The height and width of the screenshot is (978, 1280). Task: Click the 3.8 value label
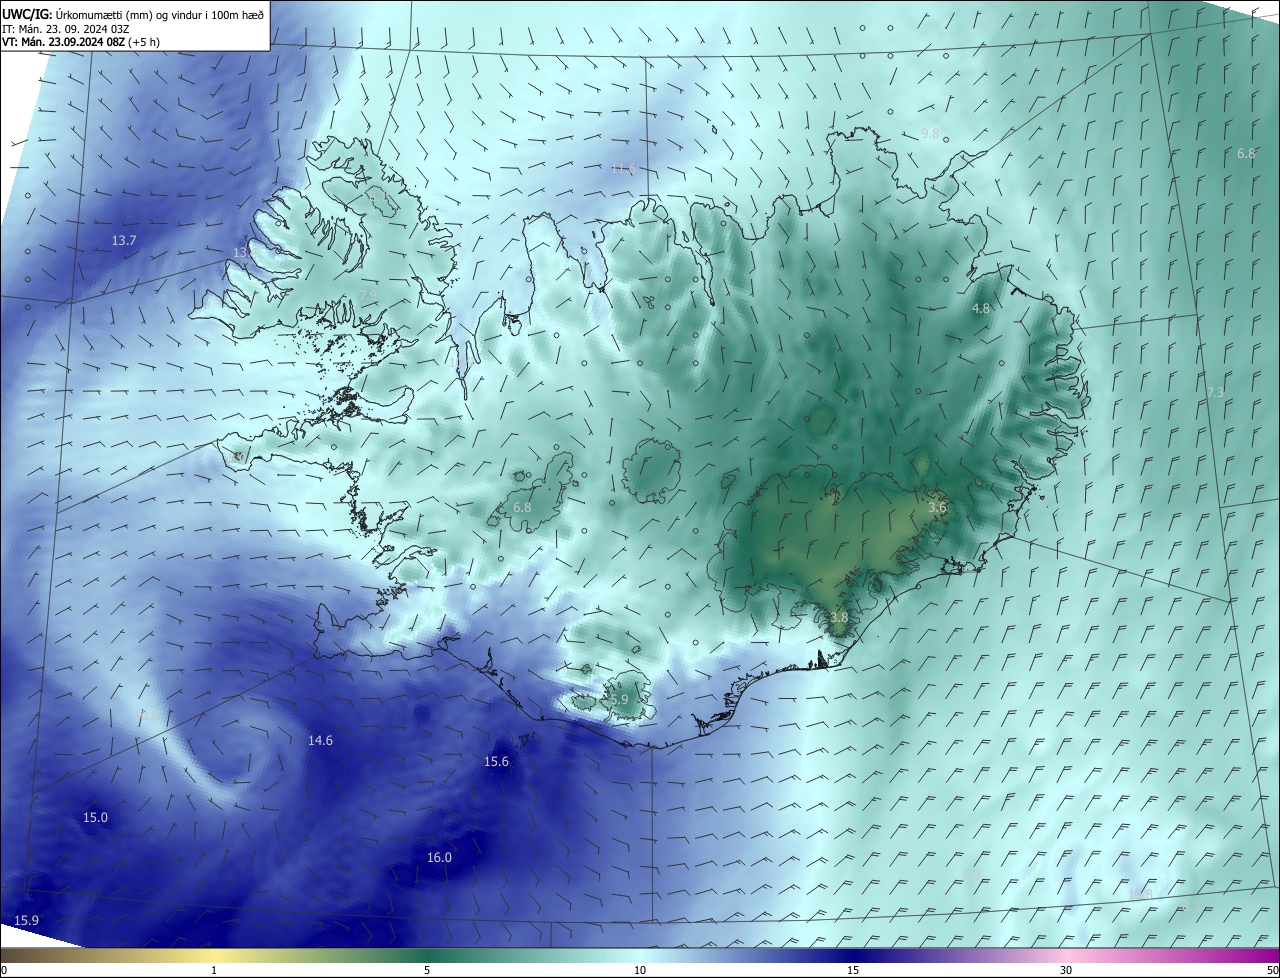point(839,618)
